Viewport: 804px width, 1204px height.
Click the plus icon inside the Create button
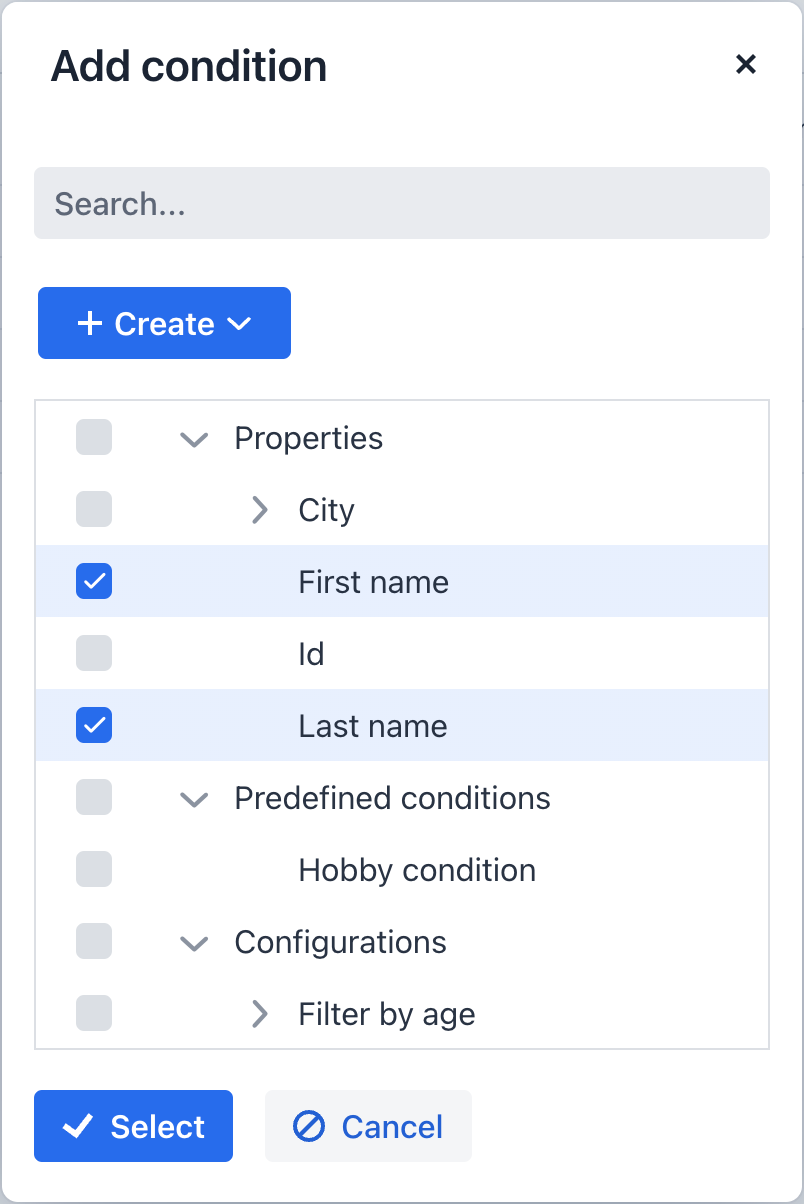point(92,323)
